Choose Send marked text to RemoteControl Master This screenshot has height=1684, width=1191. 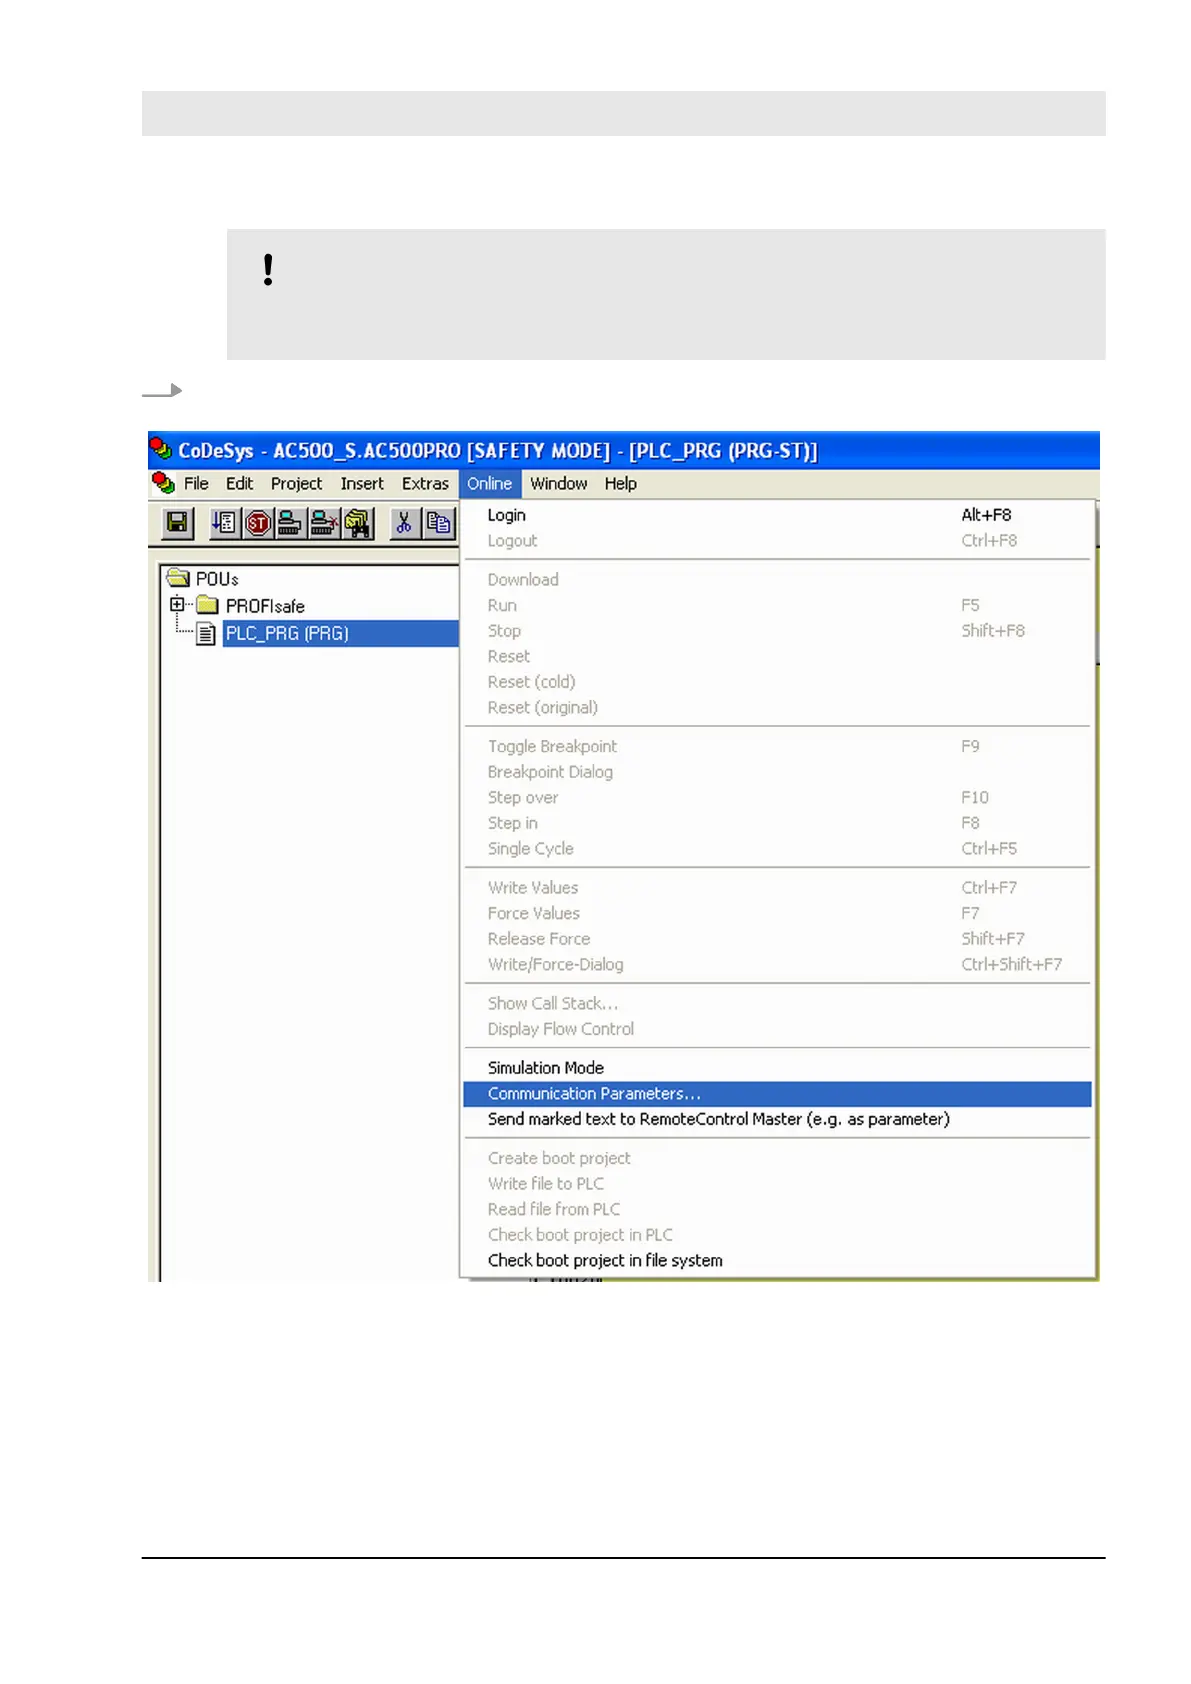[777, 1119]
